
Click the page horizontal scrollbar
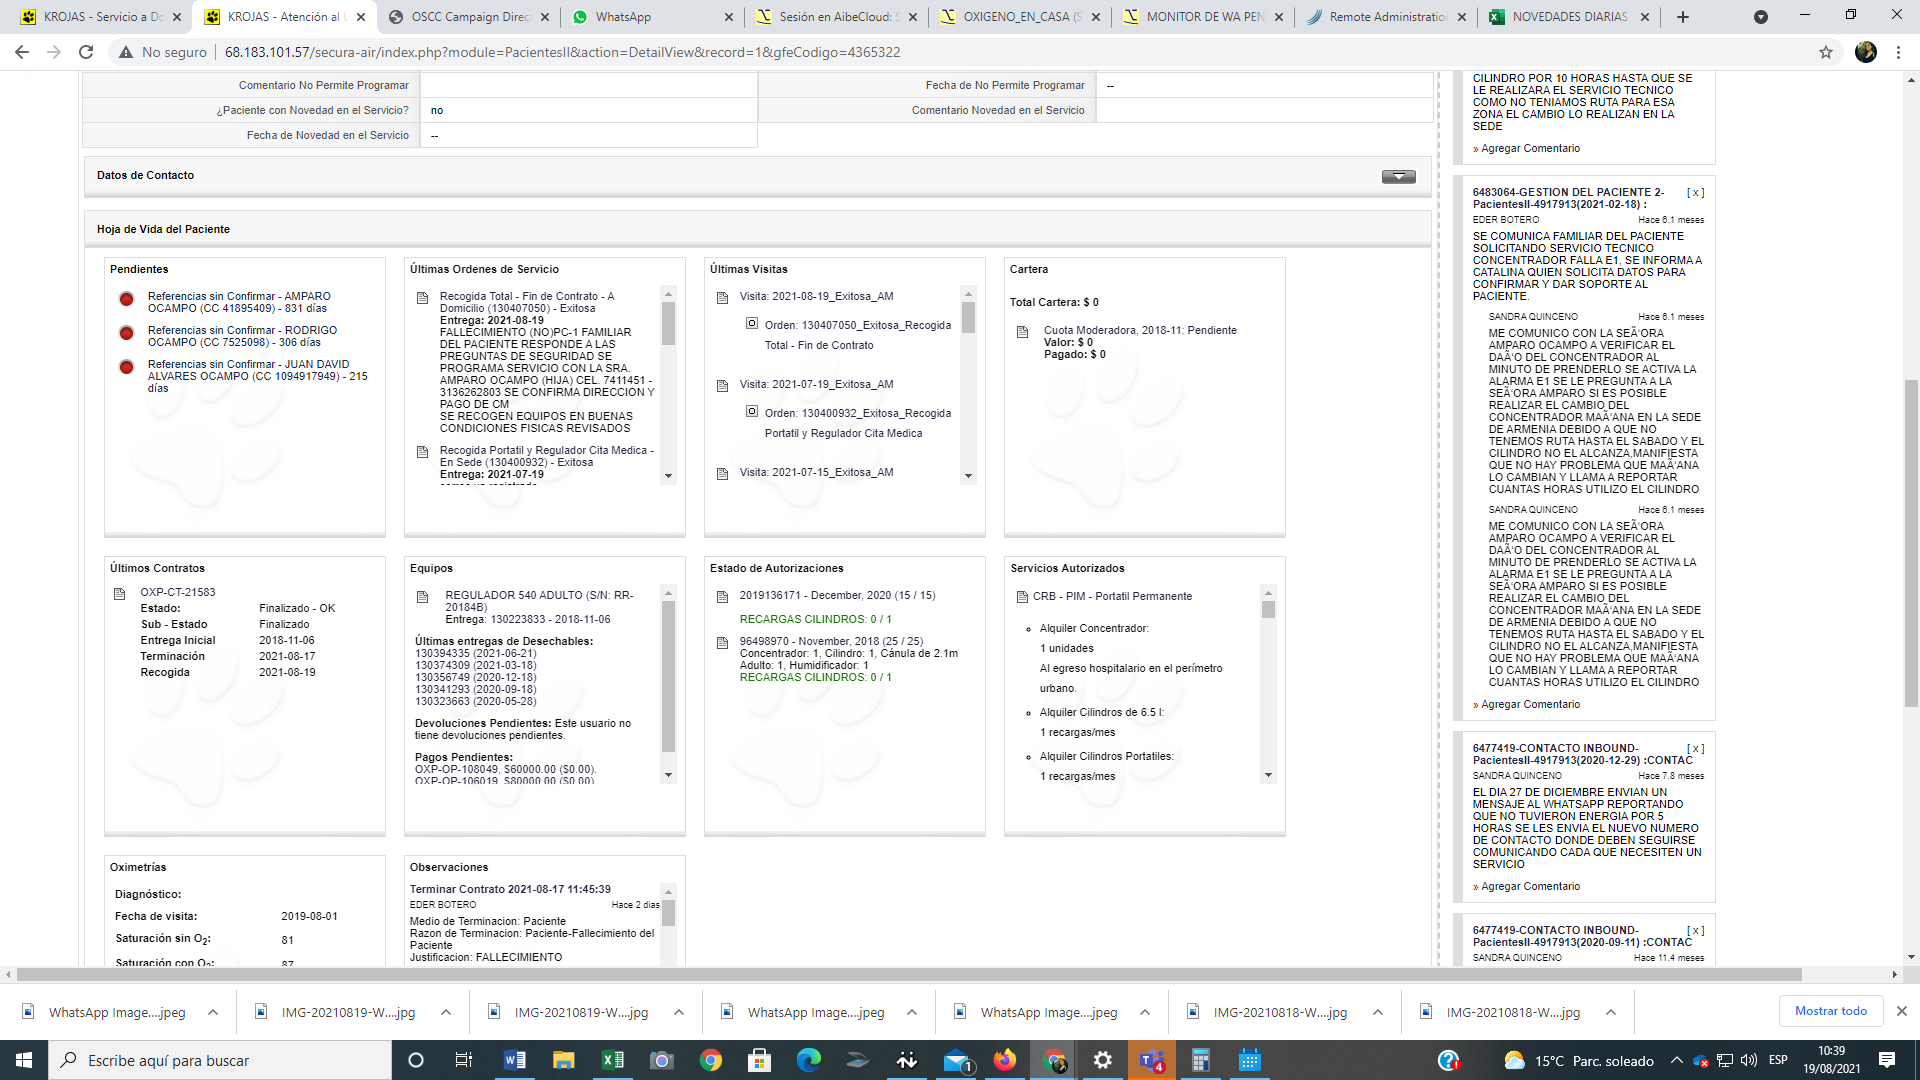pyautogui.click(x=909, y=974)
